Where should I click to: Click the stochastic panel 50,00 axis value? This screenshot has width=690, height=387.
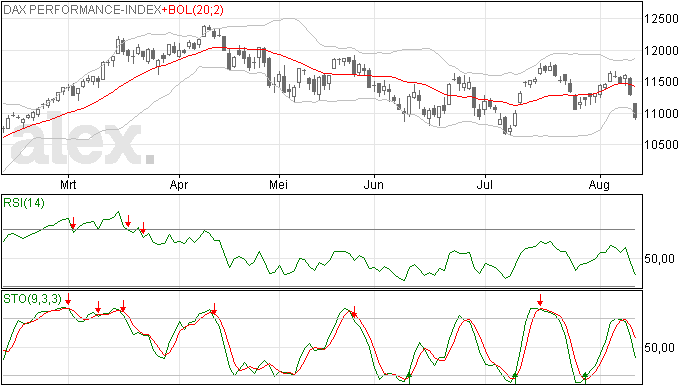[x=659, y=348]
